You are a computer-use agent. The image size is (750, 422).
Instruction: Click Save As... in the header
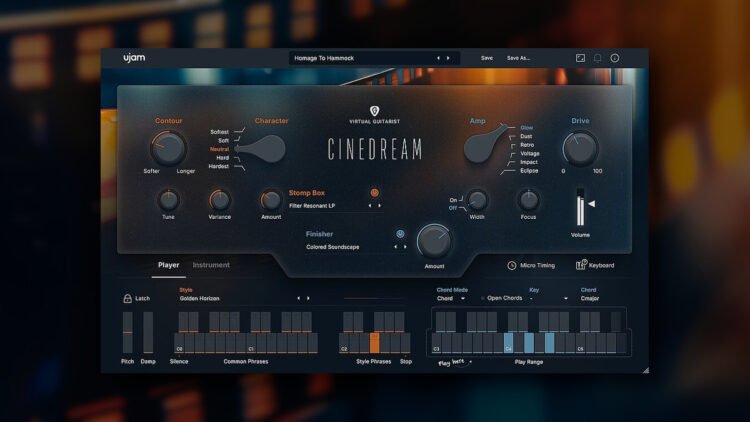tap(518, 58)
